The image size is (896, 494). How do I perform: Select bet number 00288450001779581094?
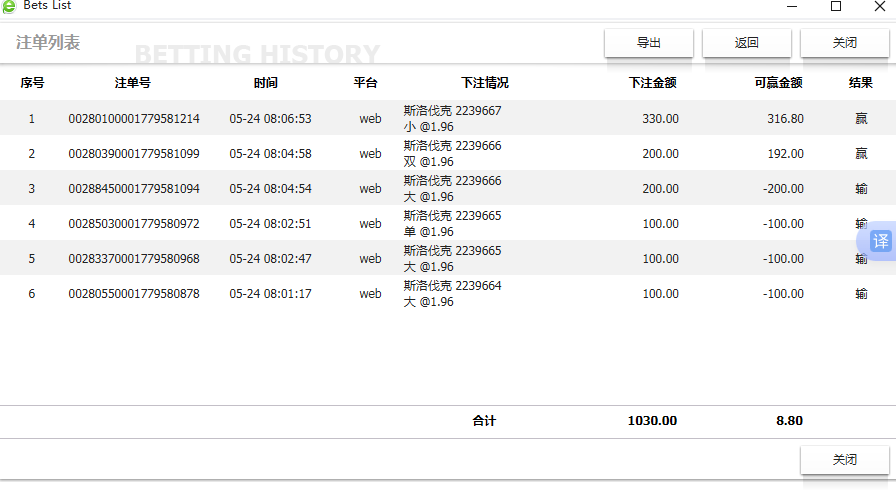point(134,189)
